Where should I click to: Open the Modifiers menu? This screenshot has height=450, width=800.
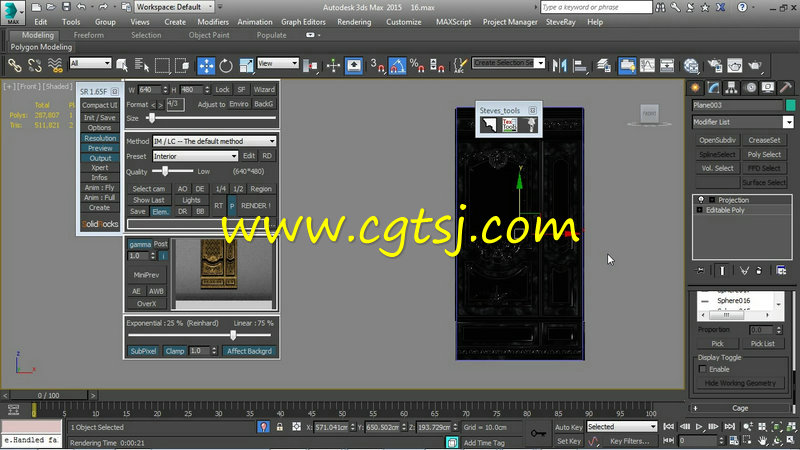(x=213, y=22)
